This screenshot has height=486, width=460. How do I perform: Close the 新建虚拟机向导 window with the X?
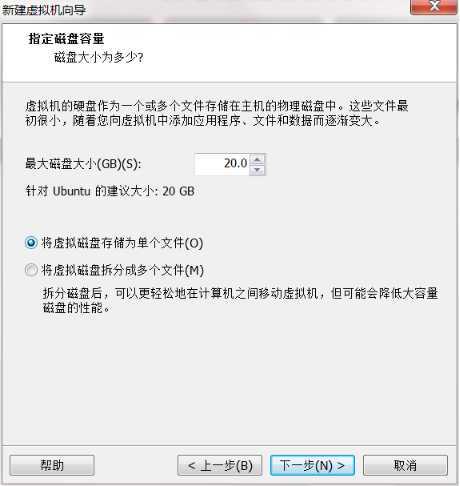433,7
